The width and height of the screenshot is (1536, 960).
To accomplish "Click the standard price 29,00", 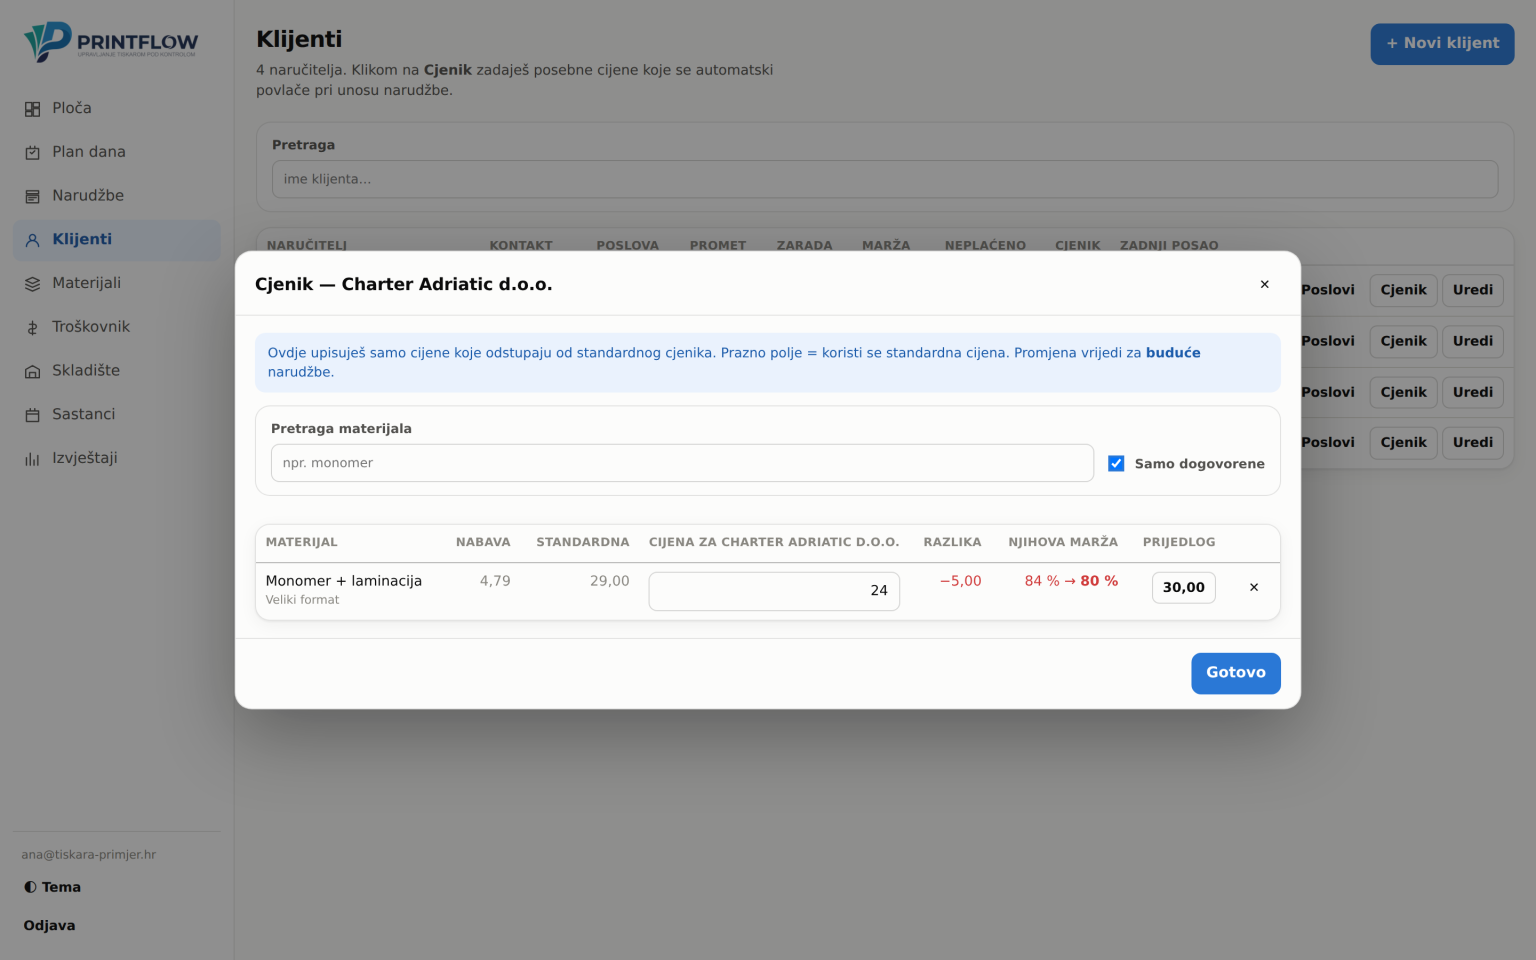I will (x=610, y=581).
